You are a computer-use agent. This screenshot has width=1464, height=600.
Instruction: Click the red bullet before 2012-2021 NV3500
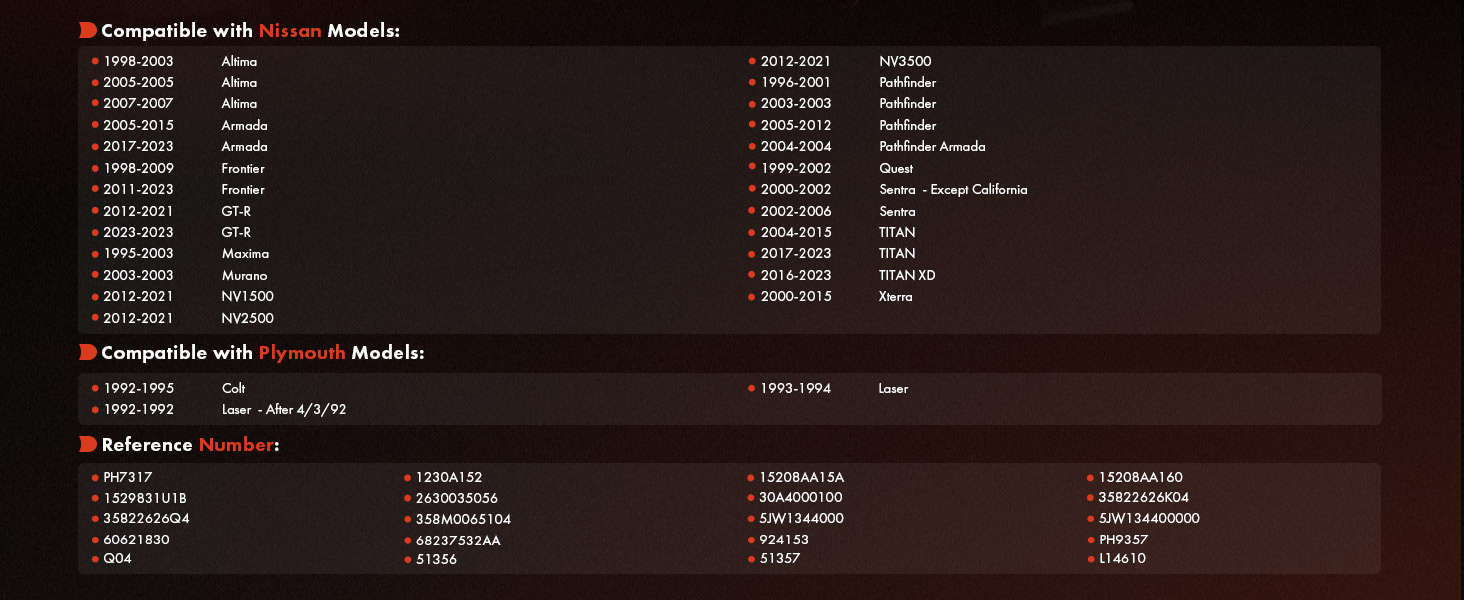pyautogui.click(x=752, y=62)
